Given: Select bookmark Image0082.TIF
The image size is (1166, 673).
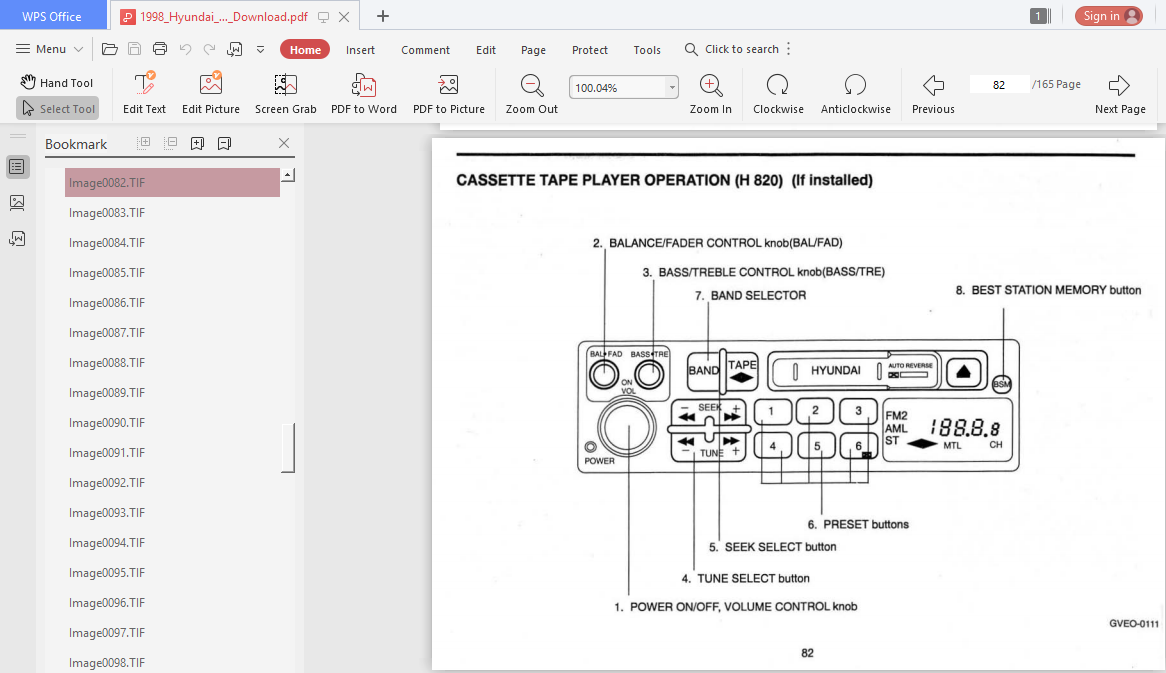Looking at the screenshot, I should coord(173,183).
